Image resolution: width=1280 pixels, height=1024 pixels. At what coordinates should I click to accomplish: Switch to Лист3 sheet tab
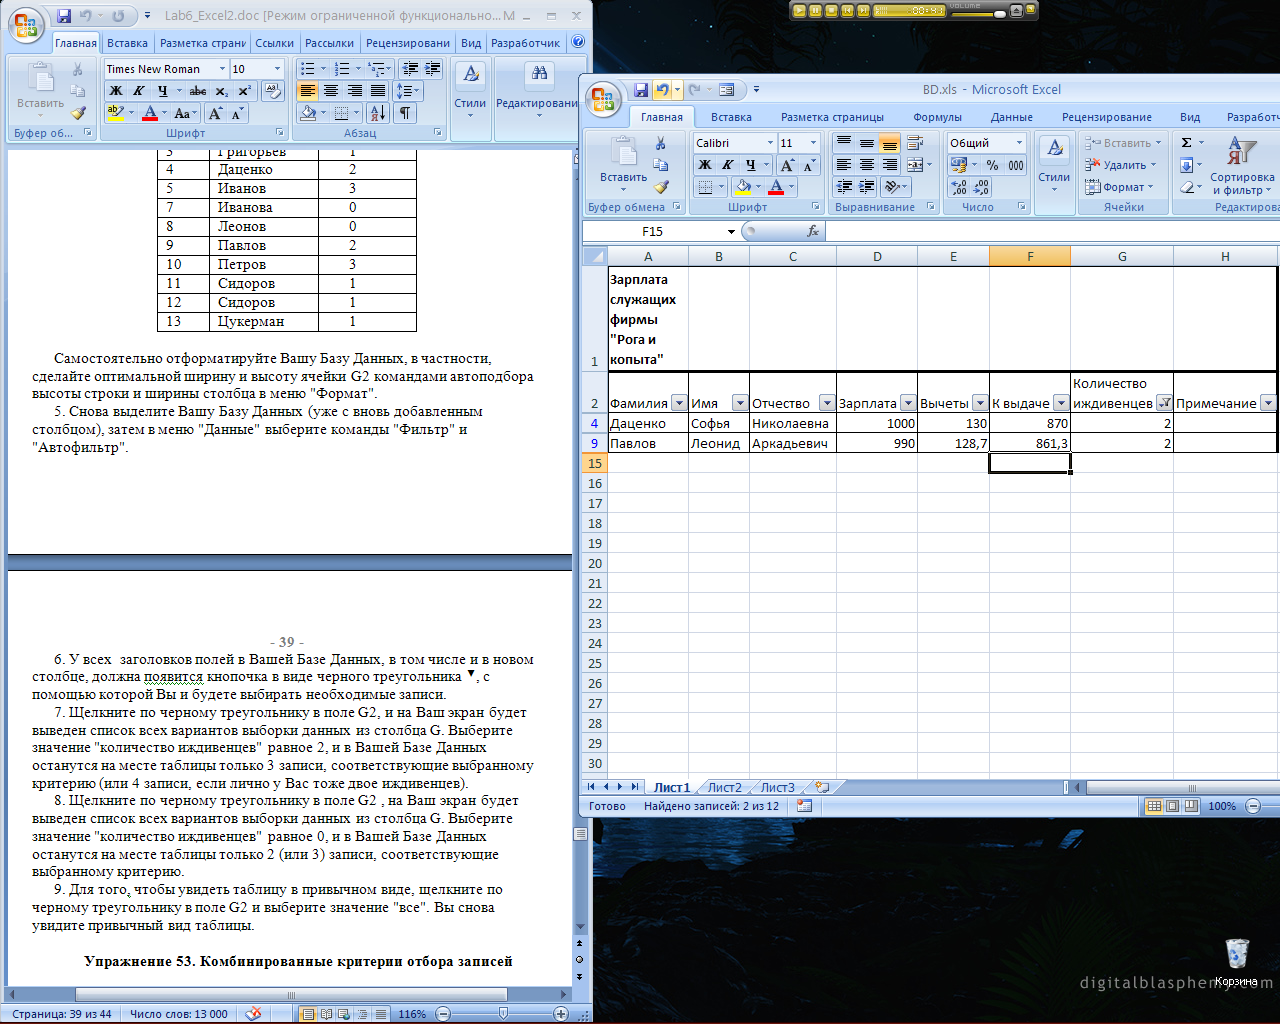point(778,787)
